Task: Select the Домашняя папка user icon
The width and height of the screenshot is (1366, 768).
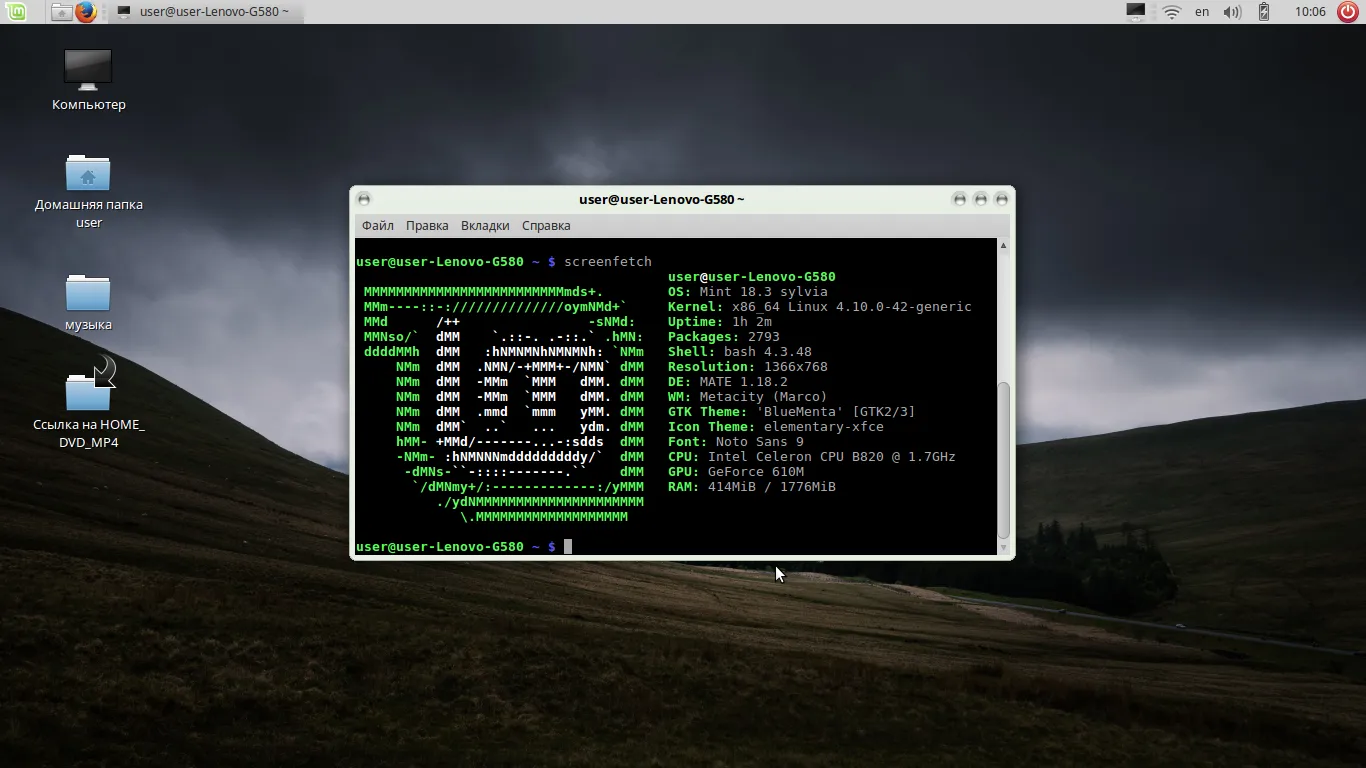Action: (x=88, y=191)
